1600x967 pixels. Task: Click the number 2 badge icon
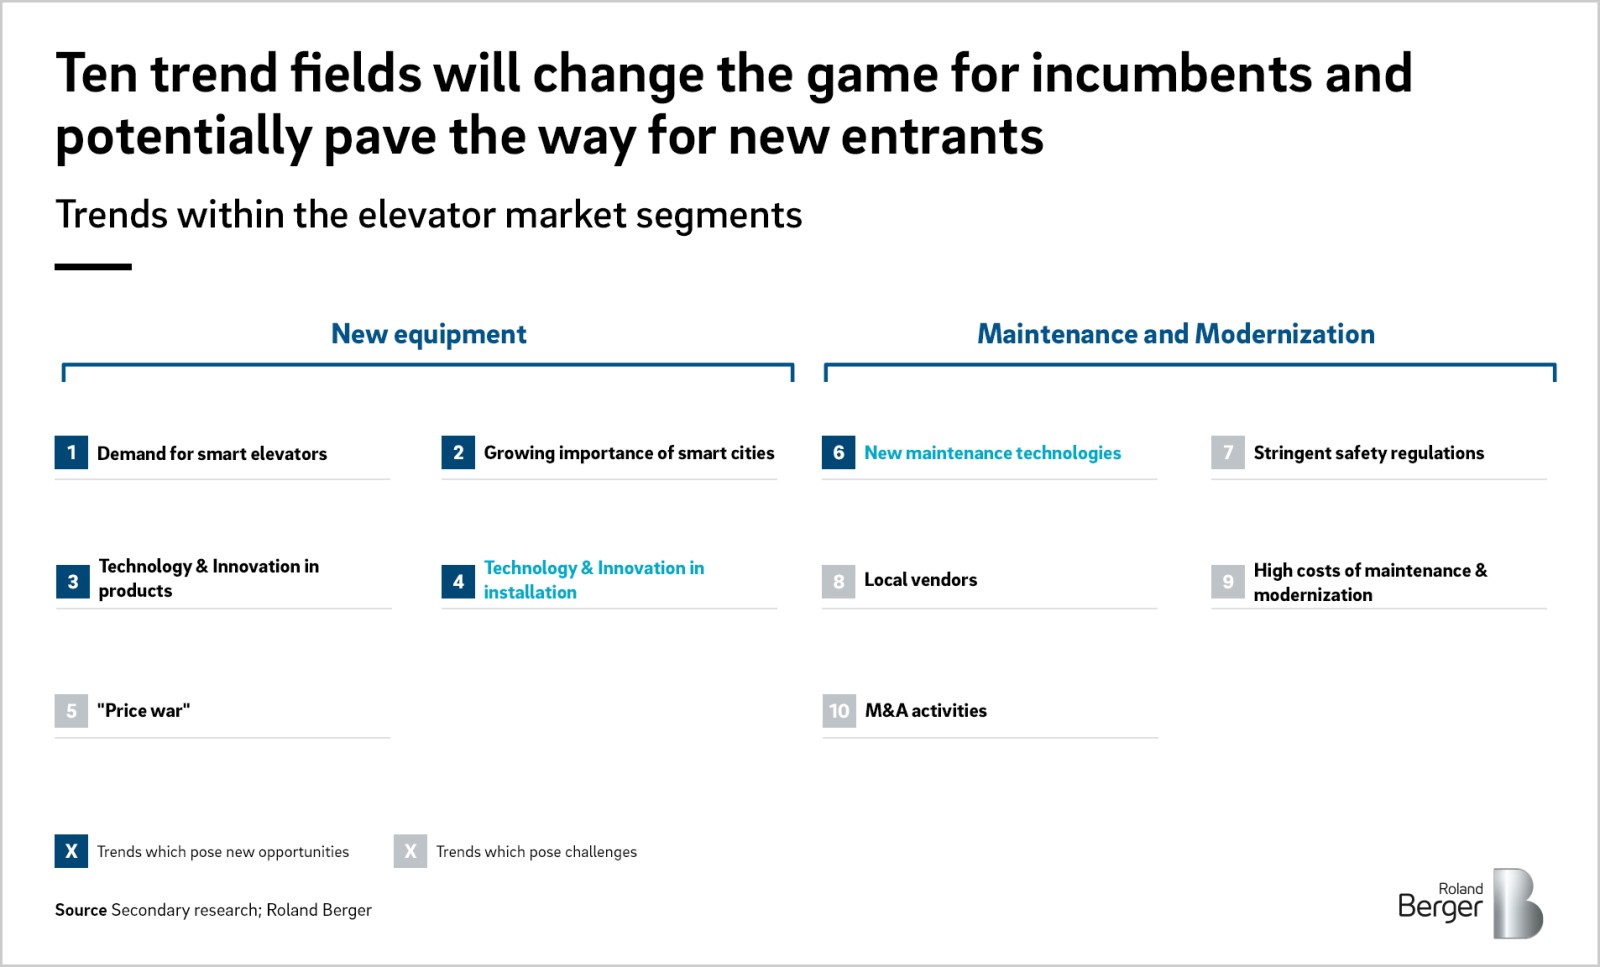[458, 452]
